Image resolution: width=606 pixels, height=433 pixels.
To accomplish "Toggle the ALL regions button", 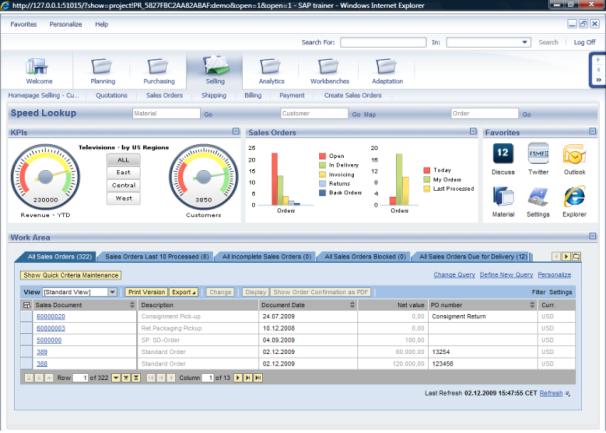I will pyautogui.click(x=123, y=160).
